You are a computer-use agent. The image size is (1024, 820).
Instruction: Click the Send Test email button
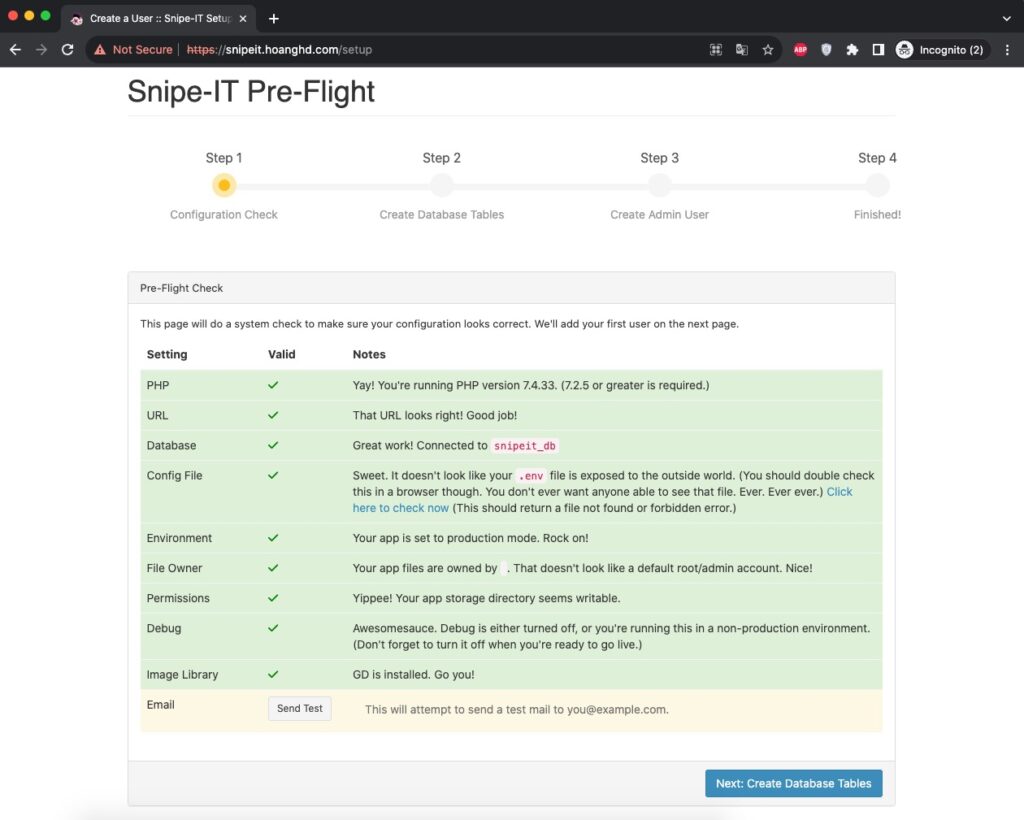click(x=300, y=708)
